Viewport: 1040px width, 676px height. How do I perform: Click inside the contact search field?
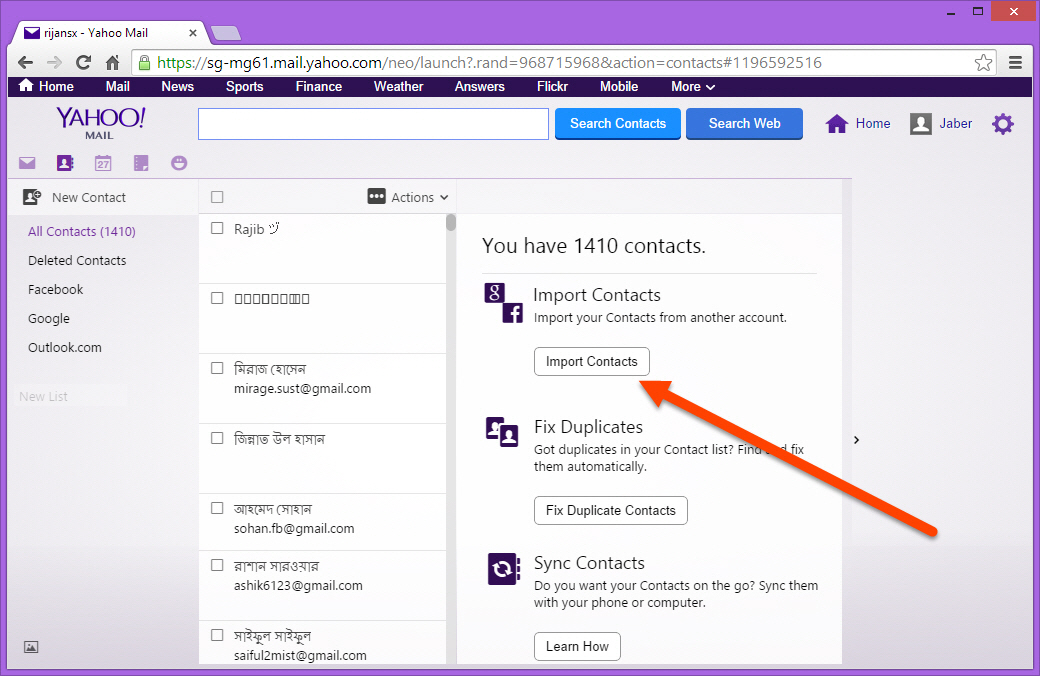[372, 124]
